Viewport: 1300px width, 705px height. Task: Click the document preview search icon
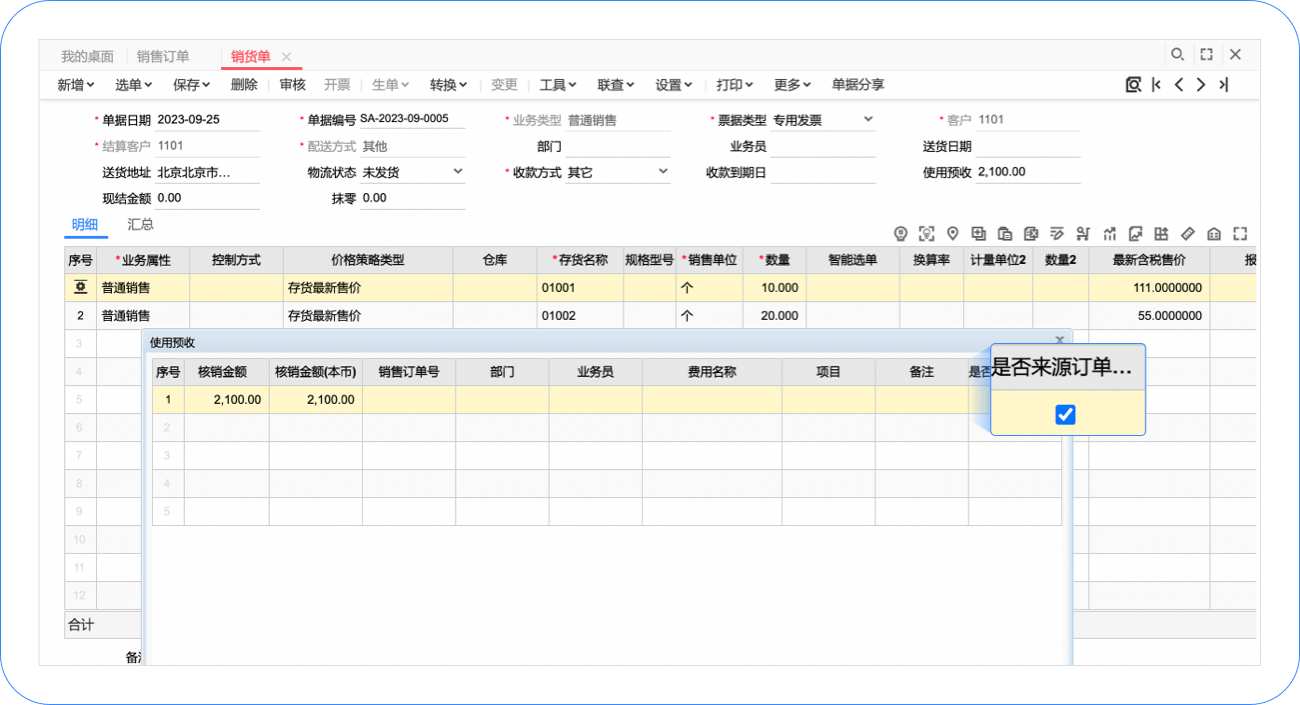(x=1133, y=85)
